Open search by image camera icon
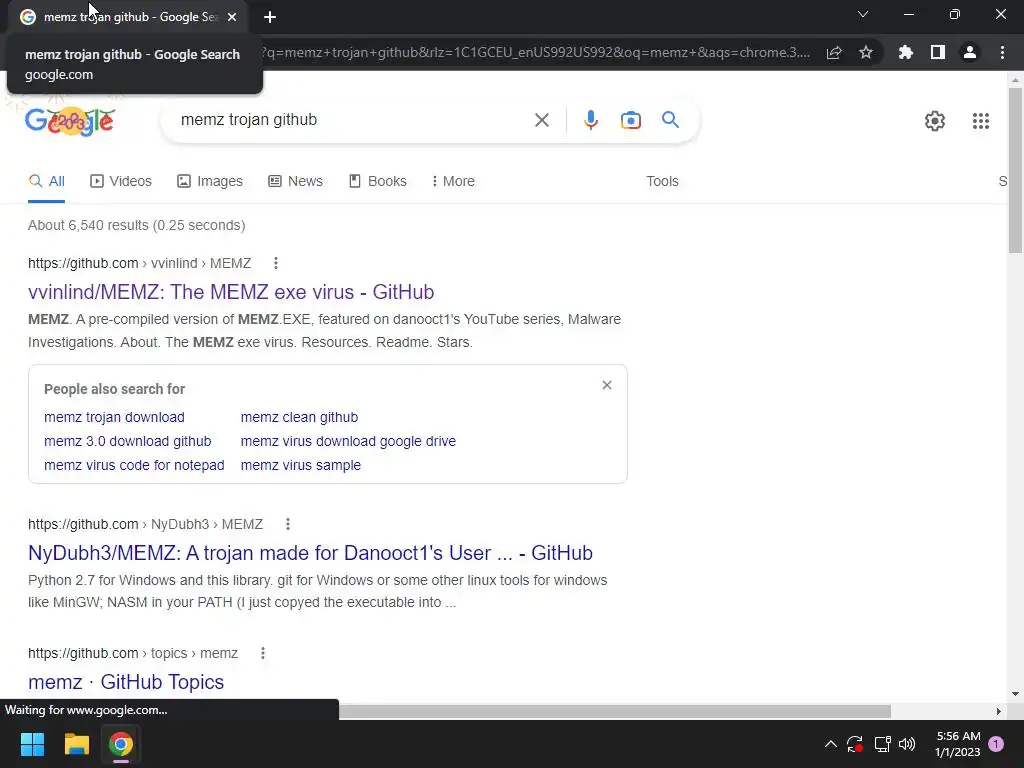Screen dimensions: 1024x768 point(630,120)
